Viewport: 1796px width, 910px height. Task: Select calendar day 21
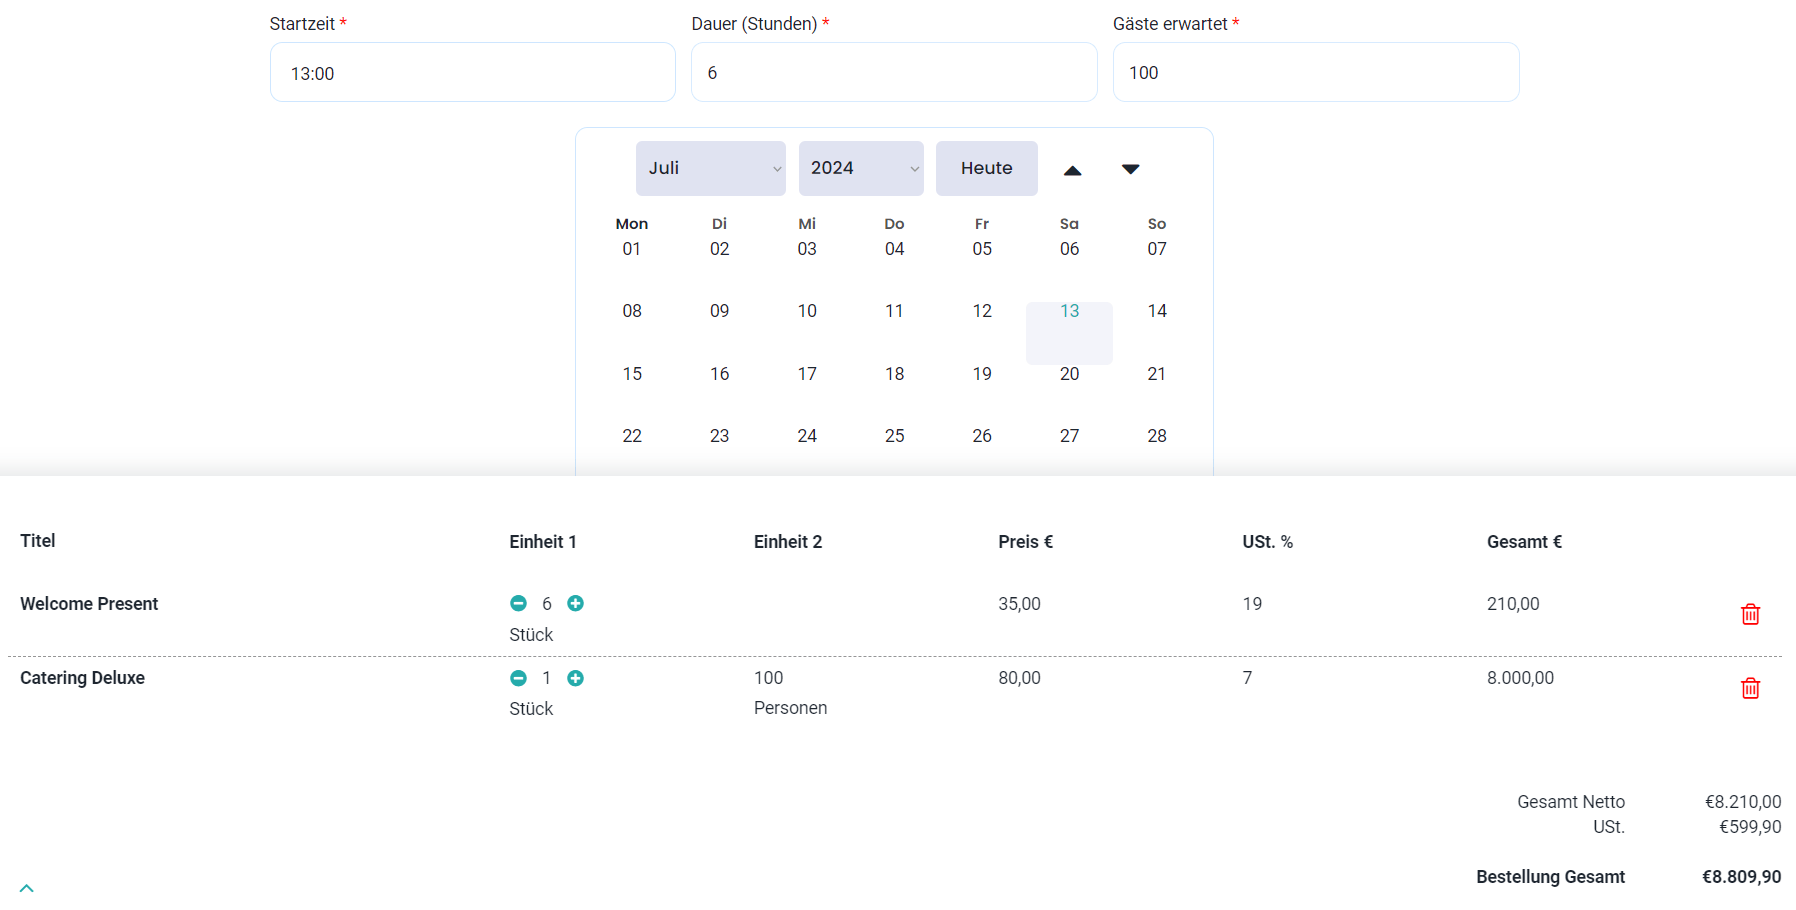click(1157, 374)
